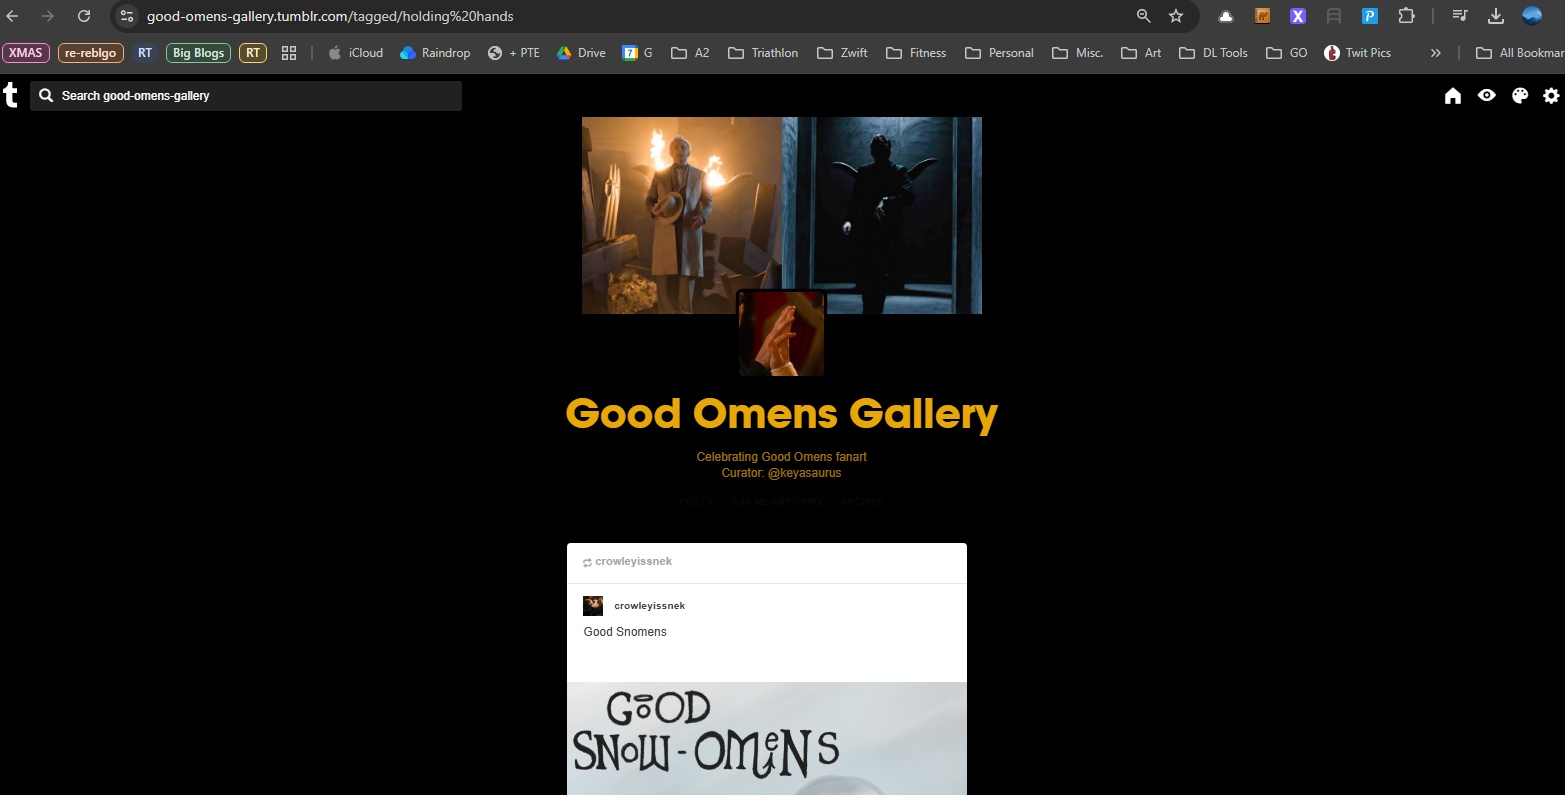Click the Tumblr logo icon
This screenshot has width=1565, height=795.
[x=11, y=96]
